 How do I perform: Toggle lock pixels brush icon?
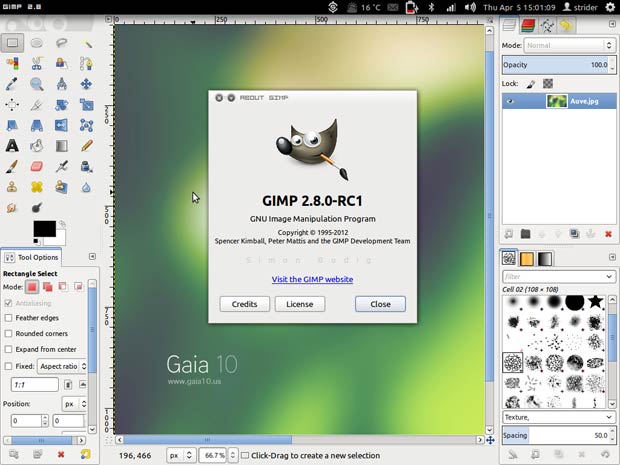531,84
